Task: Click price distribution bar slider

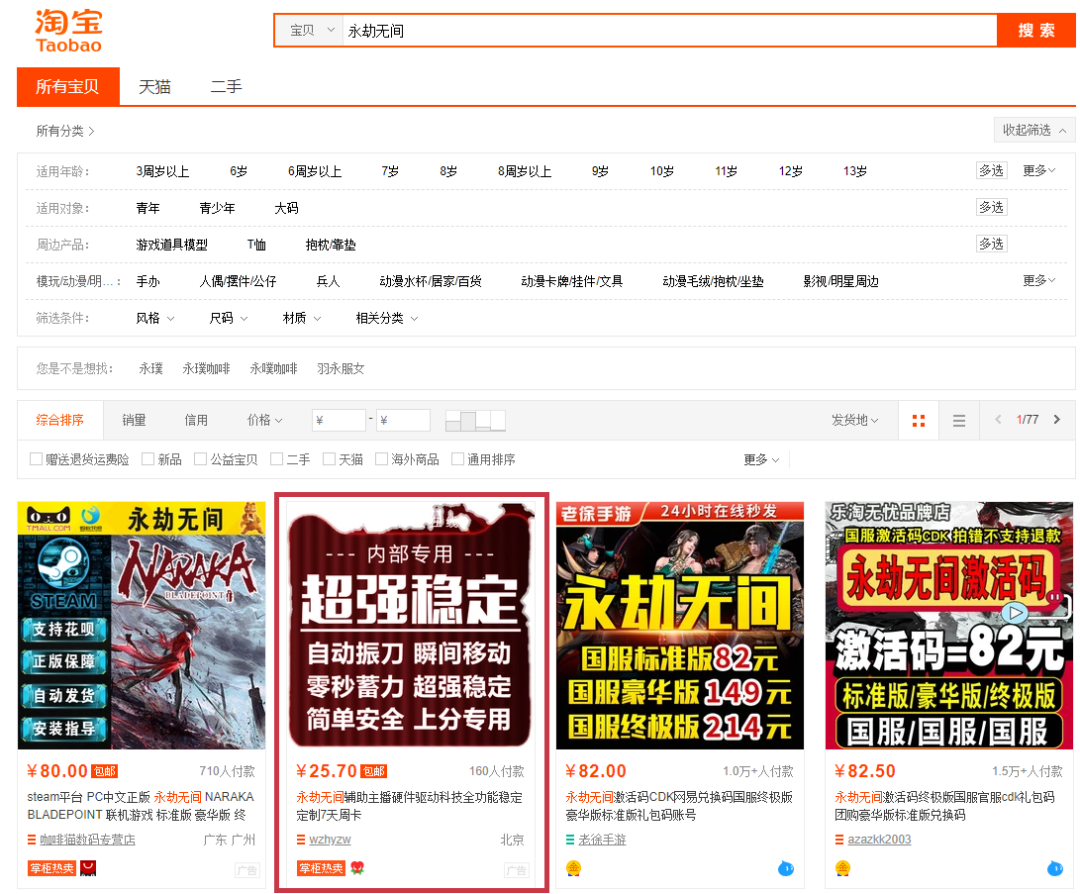Action: (x=475, y=420)
